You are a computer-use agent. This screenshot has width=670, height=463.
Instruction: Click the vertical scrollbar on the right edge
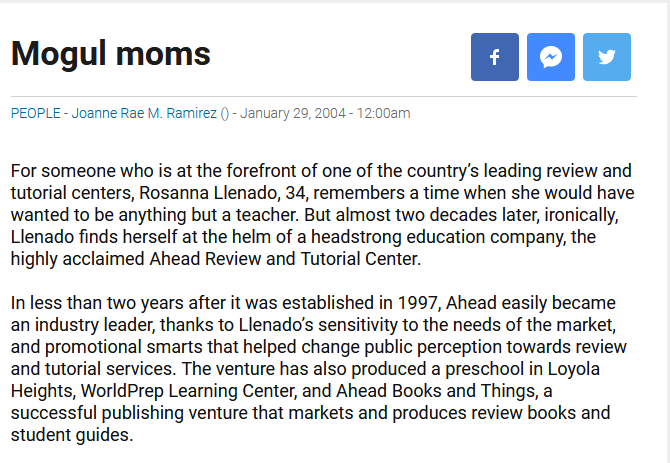[666, 232]
